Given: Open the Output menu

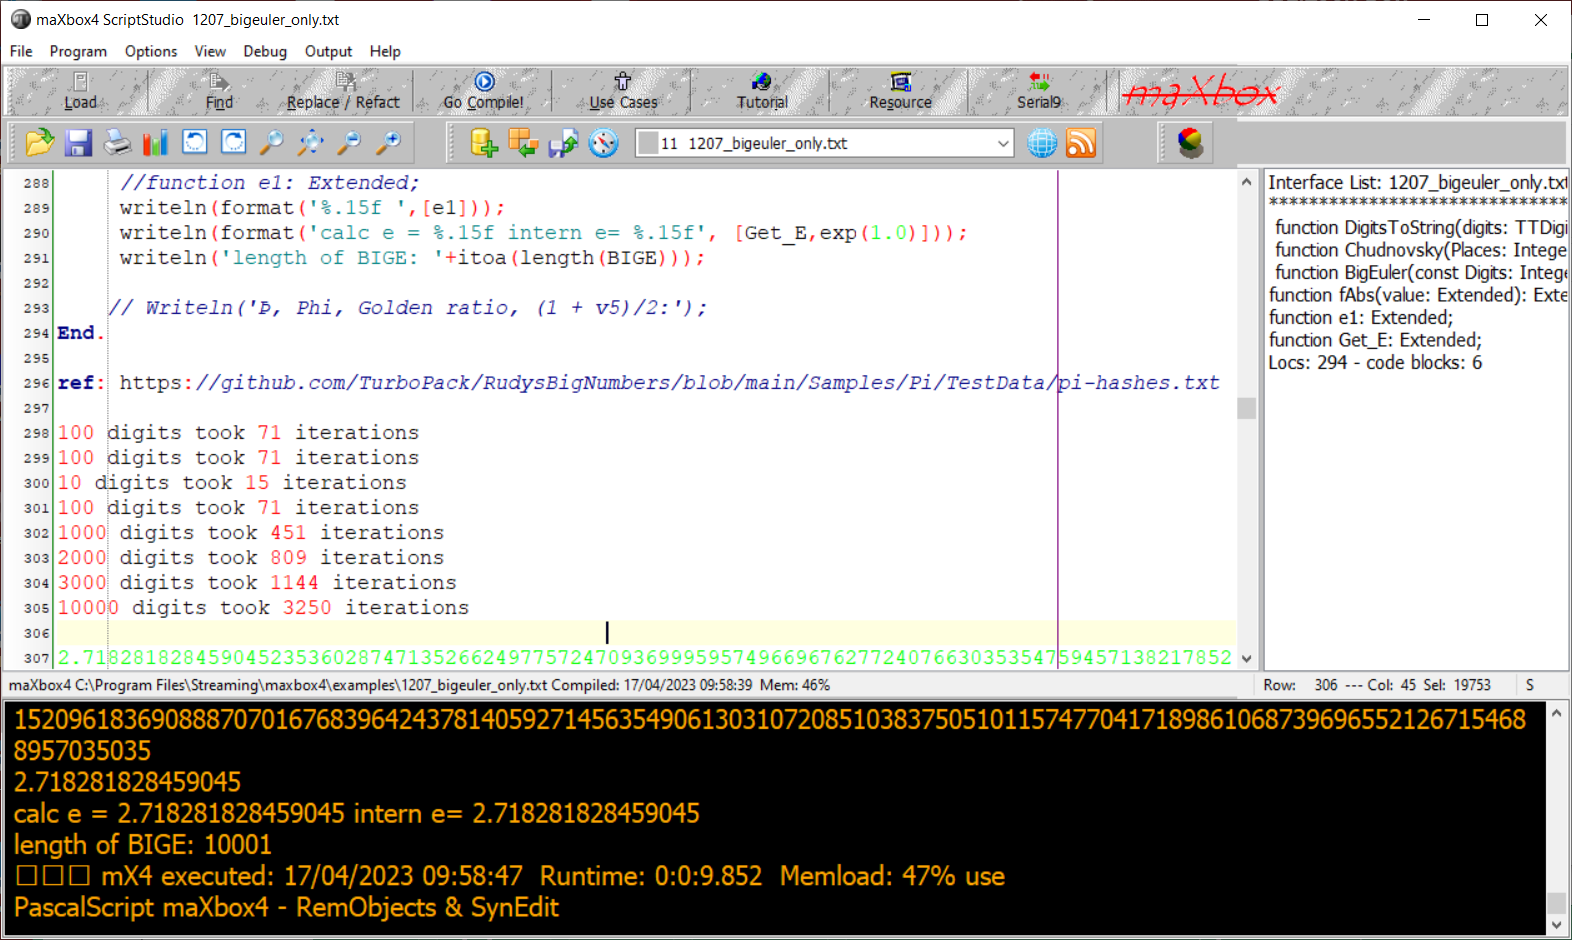Looking at the screenshot, I should coord(328,51).
